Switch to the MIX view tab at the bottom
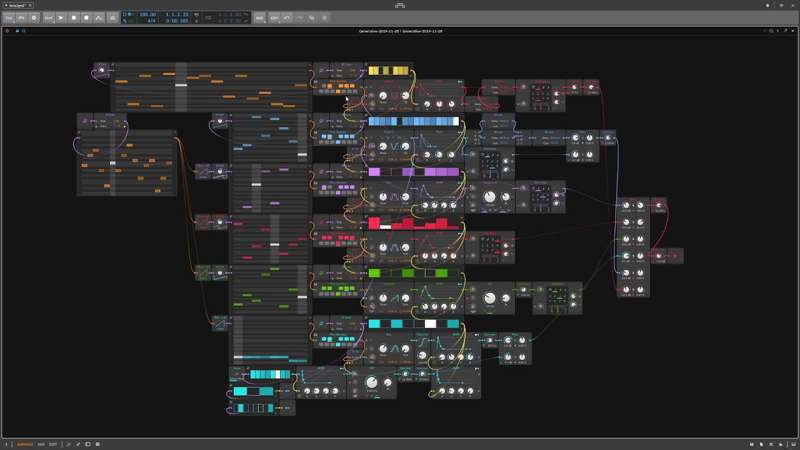Screen dimensions: 800x450 (41, 444)
